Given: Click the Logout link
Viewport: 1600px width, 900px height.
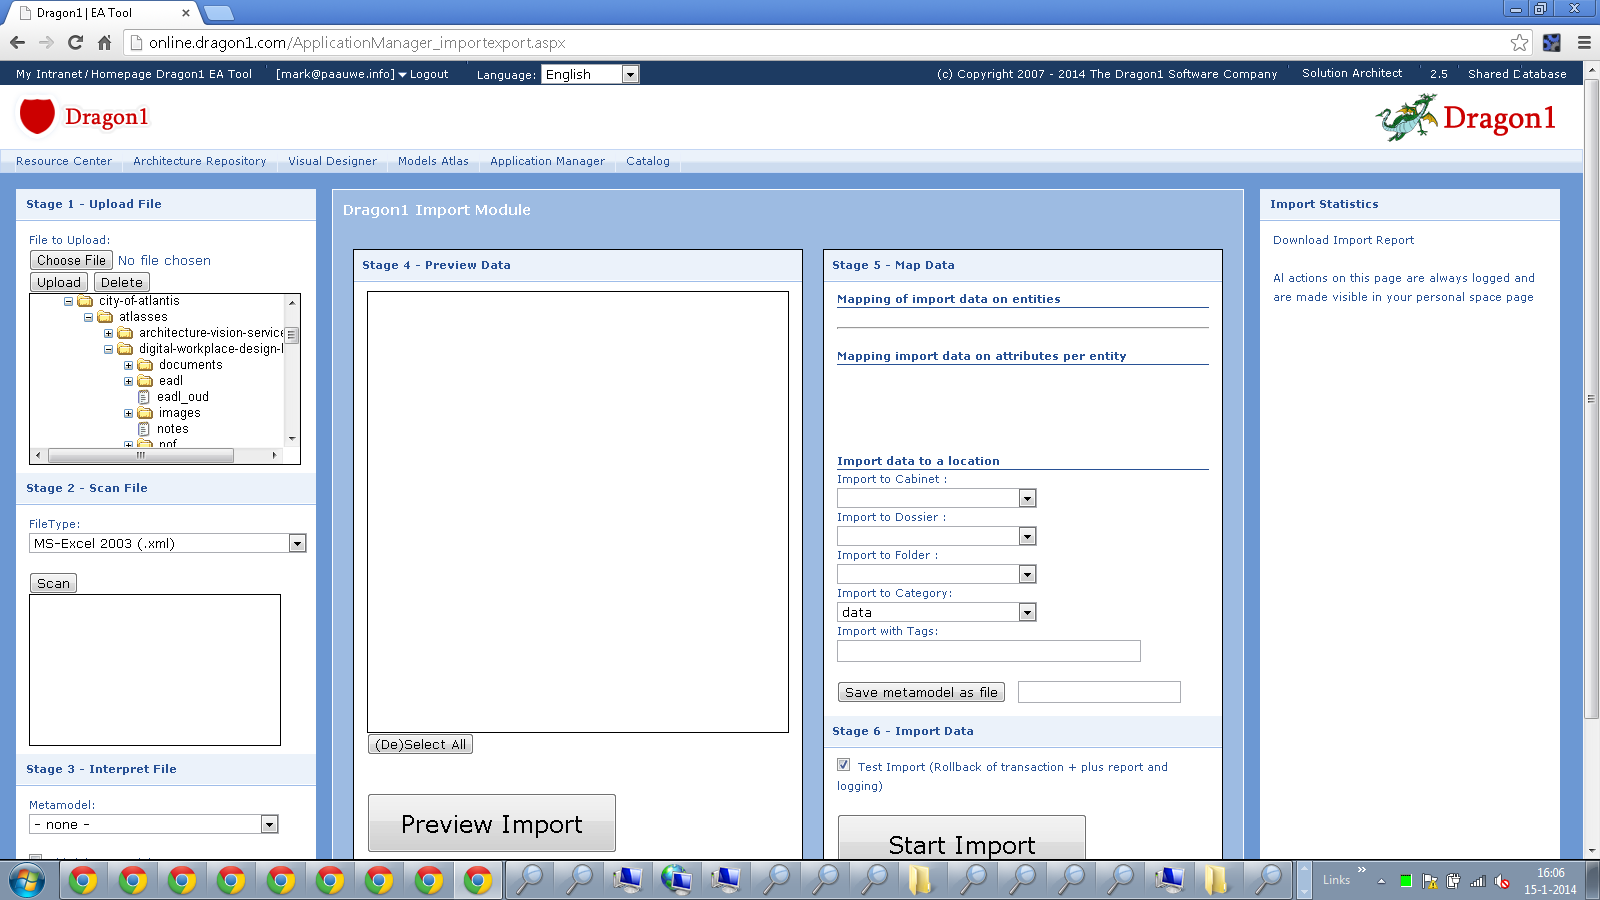Looking at the screenshot, I should click(429, 74).
